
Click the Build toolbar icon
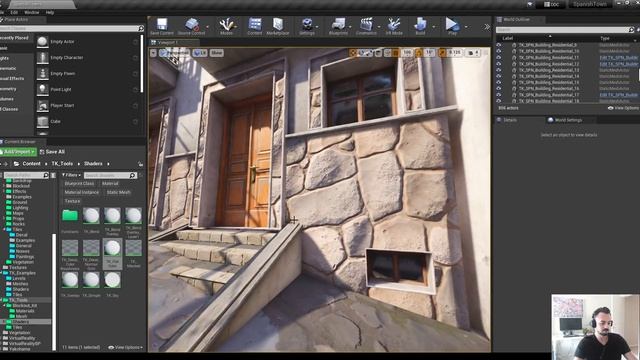(x=420, y=26)
